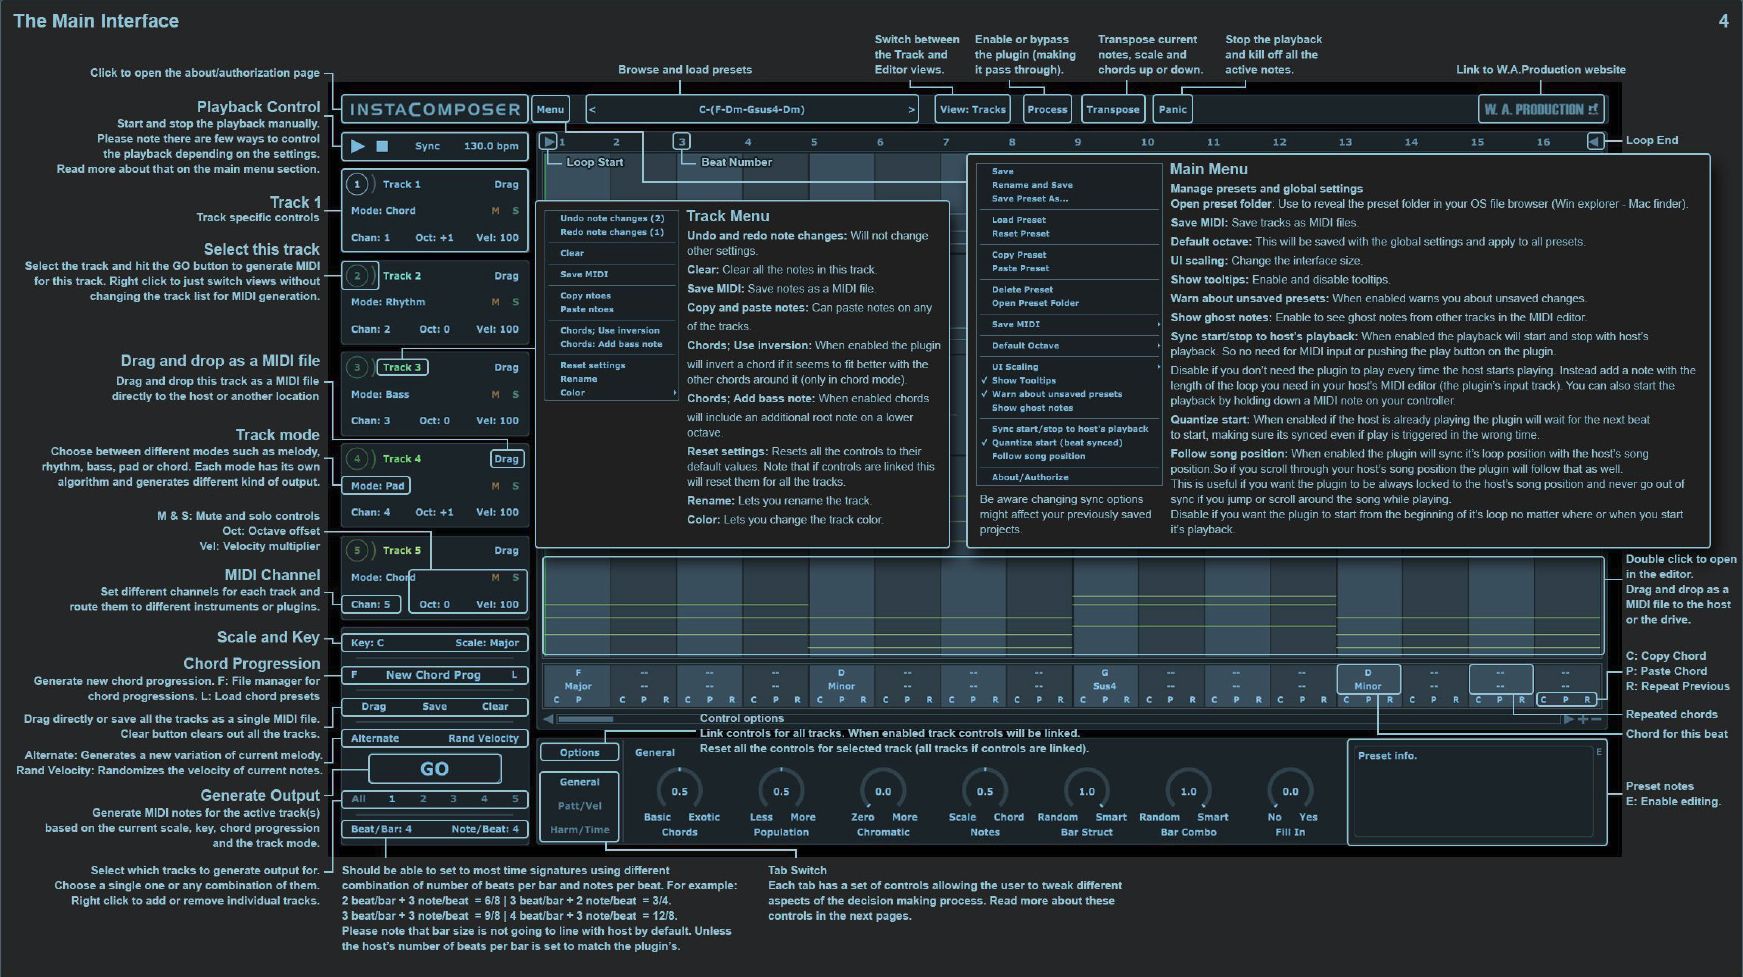
Task: Click the Transpose button
Action: tap(1113, 110)
